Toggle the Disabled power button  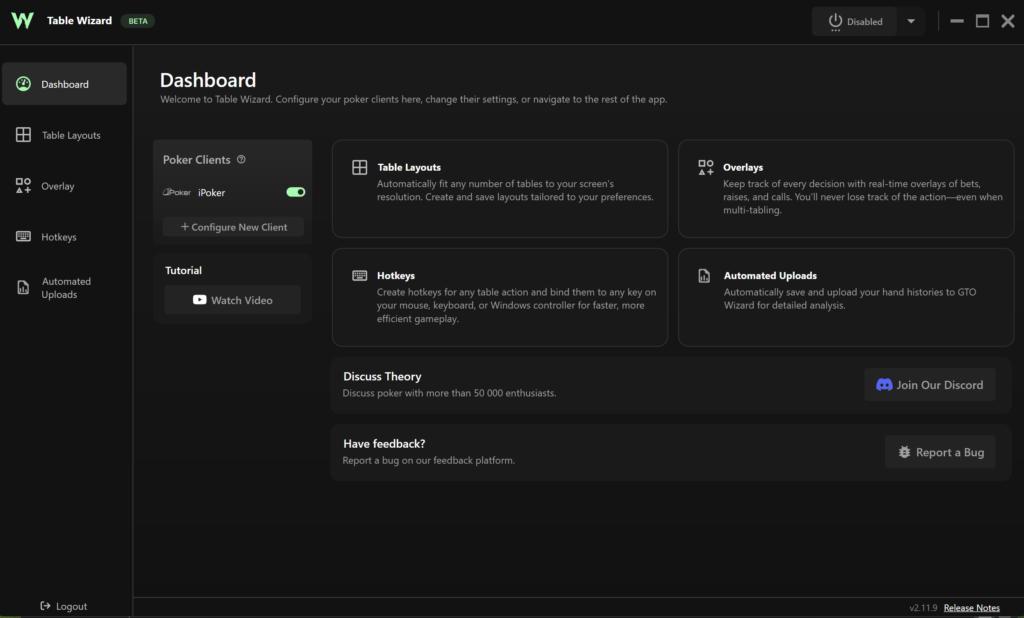tap(855, 22)
